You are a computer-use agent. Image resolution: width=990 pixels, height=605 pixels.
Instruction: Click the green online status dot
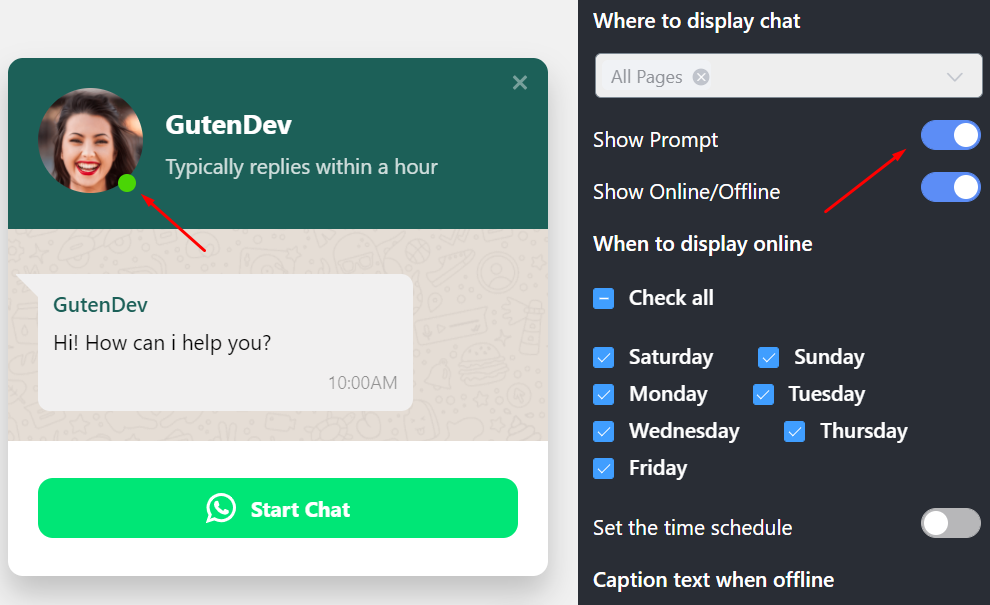127,183
